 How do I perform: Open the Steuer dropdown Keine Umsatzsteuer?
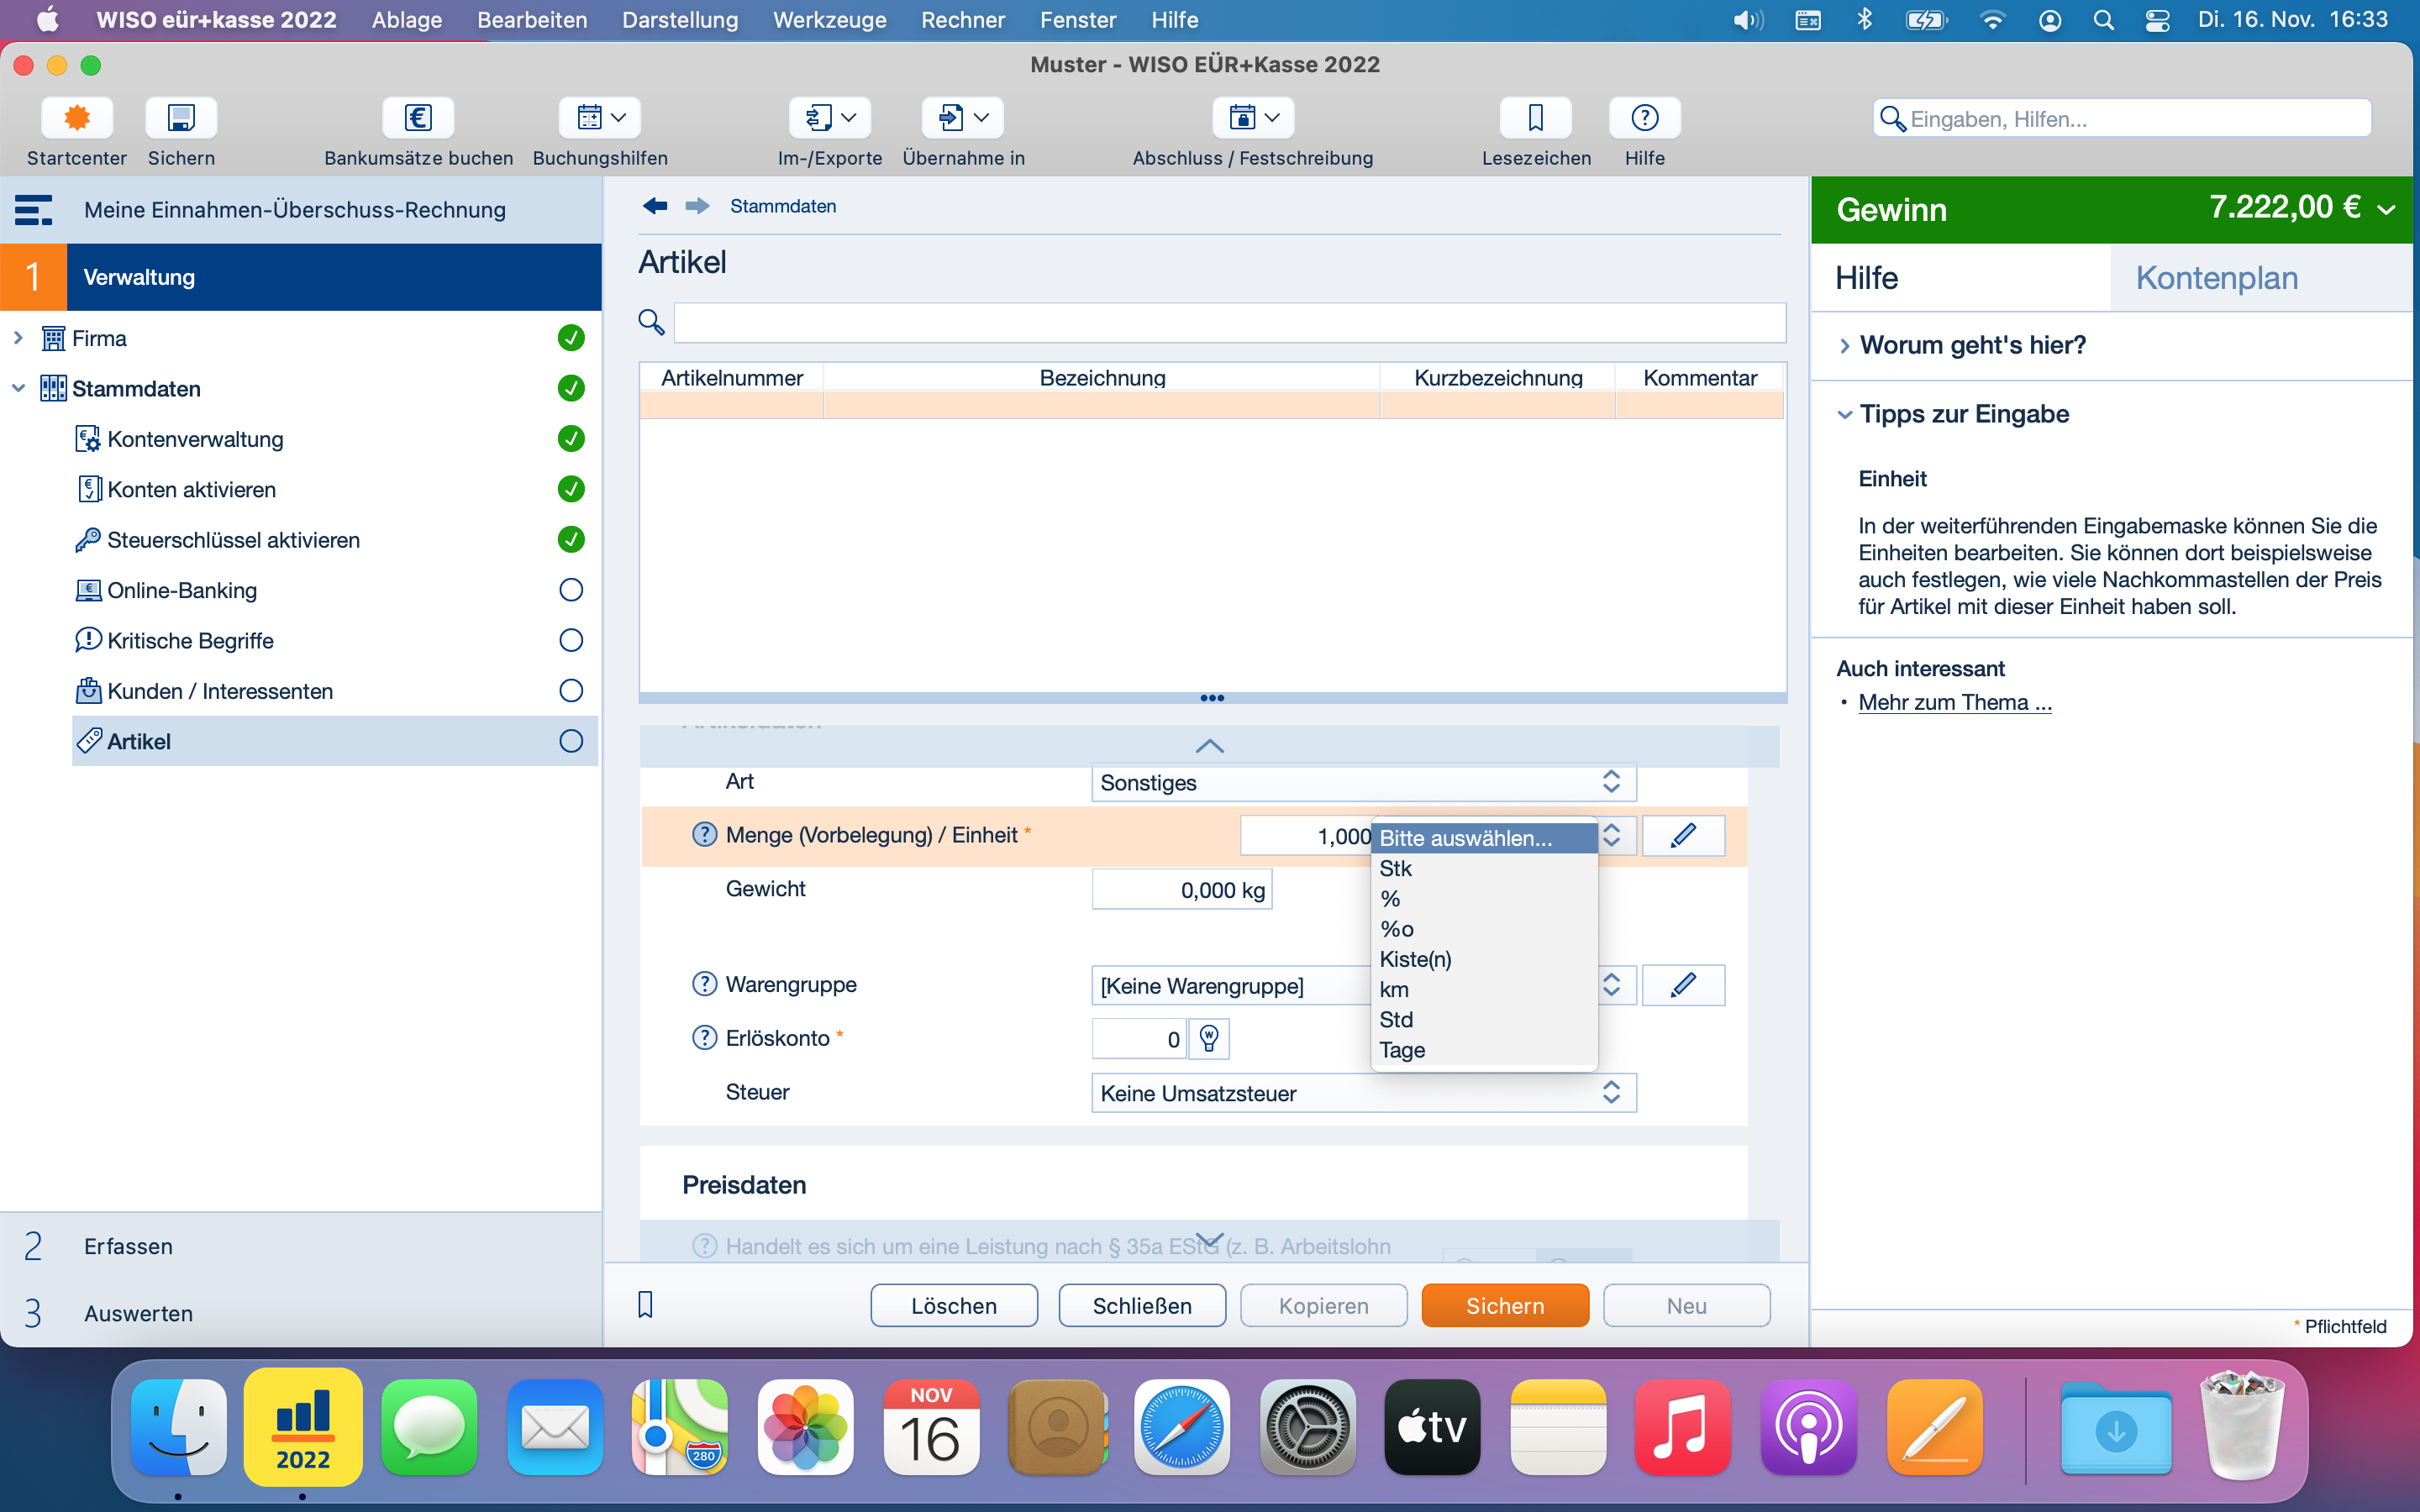[1363, 1093]
